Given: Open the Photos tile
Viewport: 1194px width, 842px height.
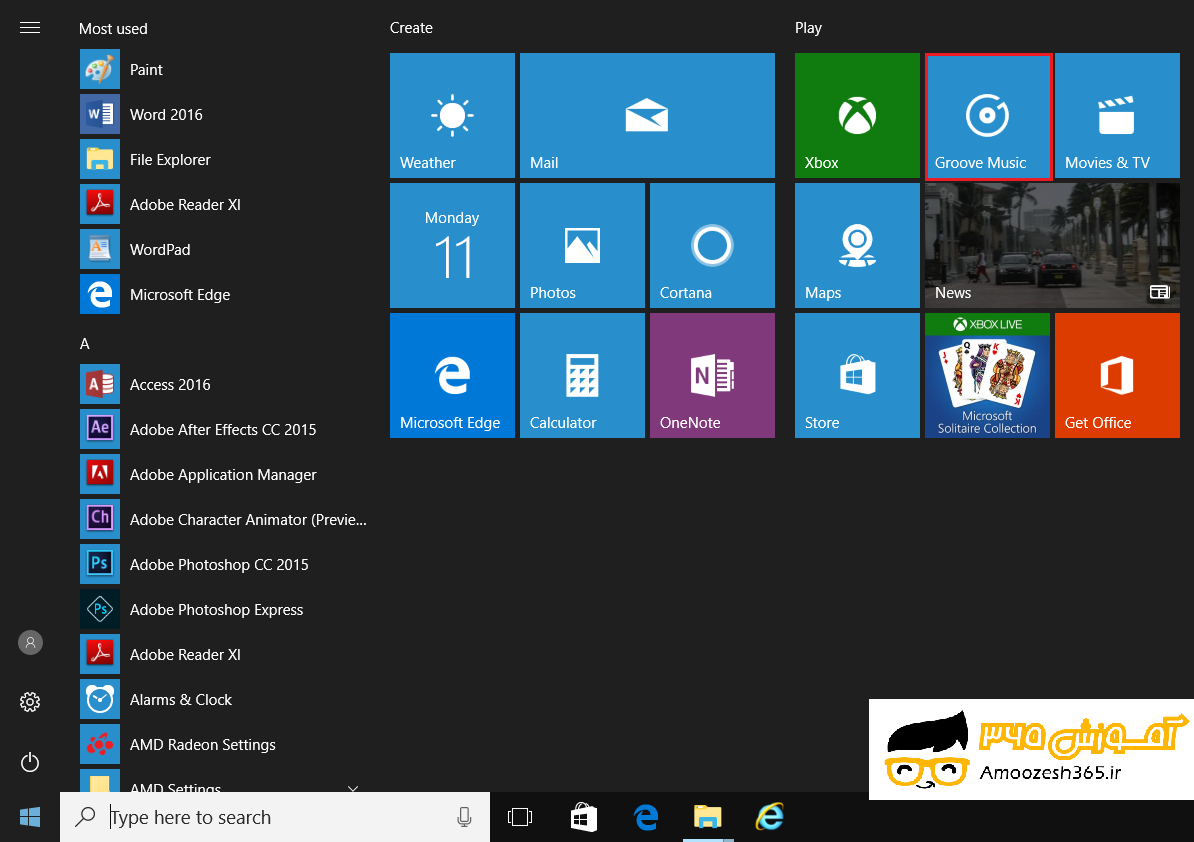Looking at the screenshot, I should [582, 245].
